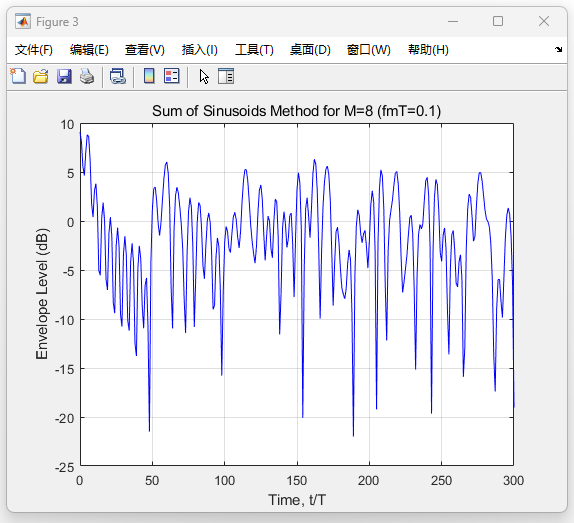574x523 pixels.
Task: Open the 窗口(W) menu
Action: point(369,50)
